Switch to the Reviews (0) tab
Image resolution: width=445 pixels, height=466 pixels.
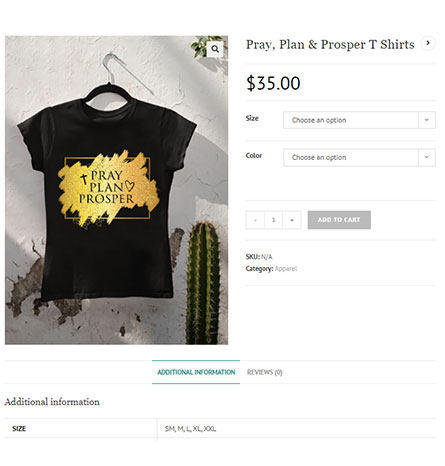coord(265,372)
